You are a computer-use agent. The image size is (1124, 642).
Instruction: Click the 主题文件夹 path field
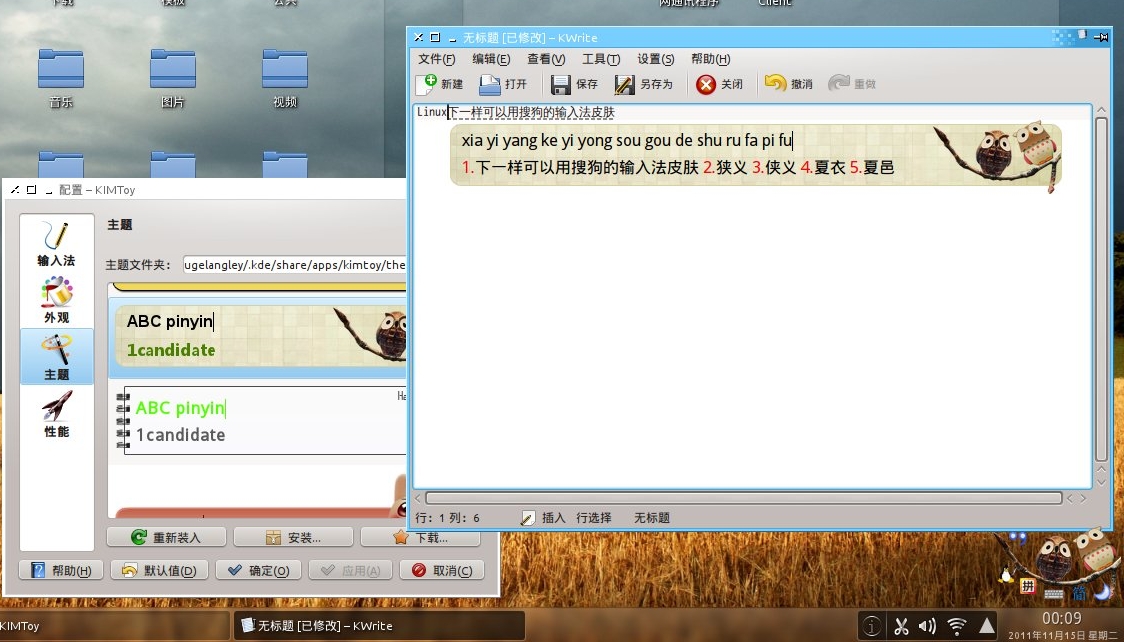click(295, 265)
